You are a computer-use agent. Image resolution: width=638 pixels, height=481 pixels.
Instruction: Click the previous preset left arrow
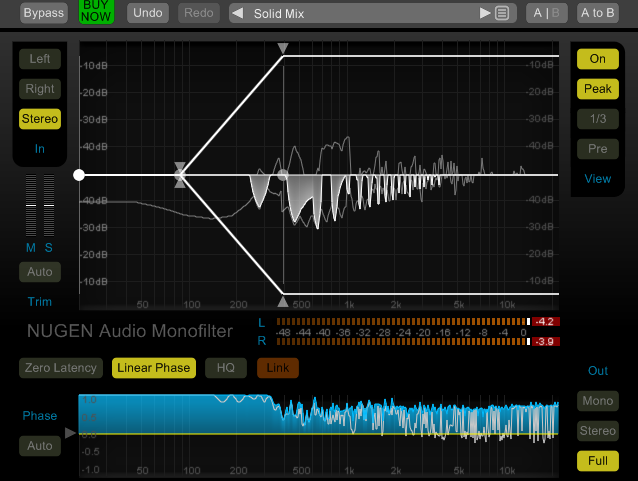tap(238, 13)
